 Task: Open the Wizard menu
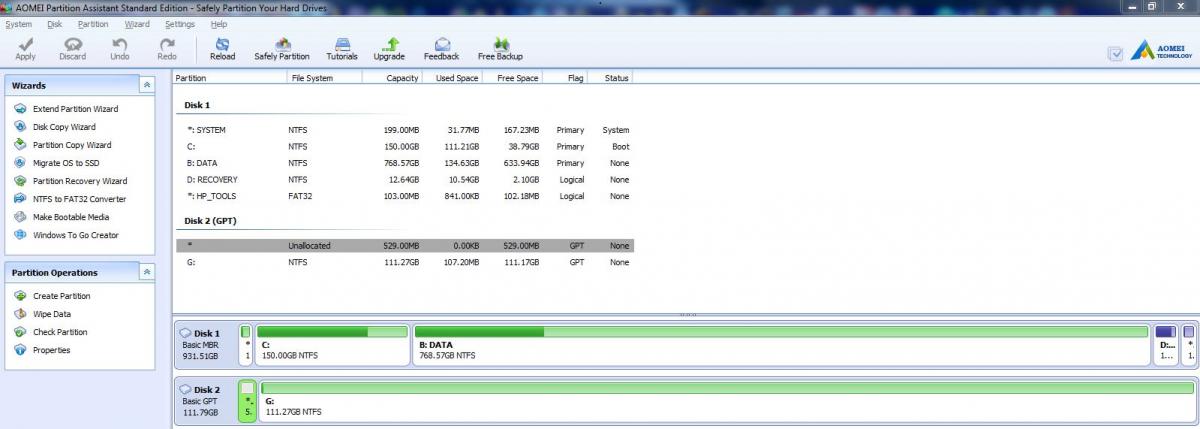(137, 23)
